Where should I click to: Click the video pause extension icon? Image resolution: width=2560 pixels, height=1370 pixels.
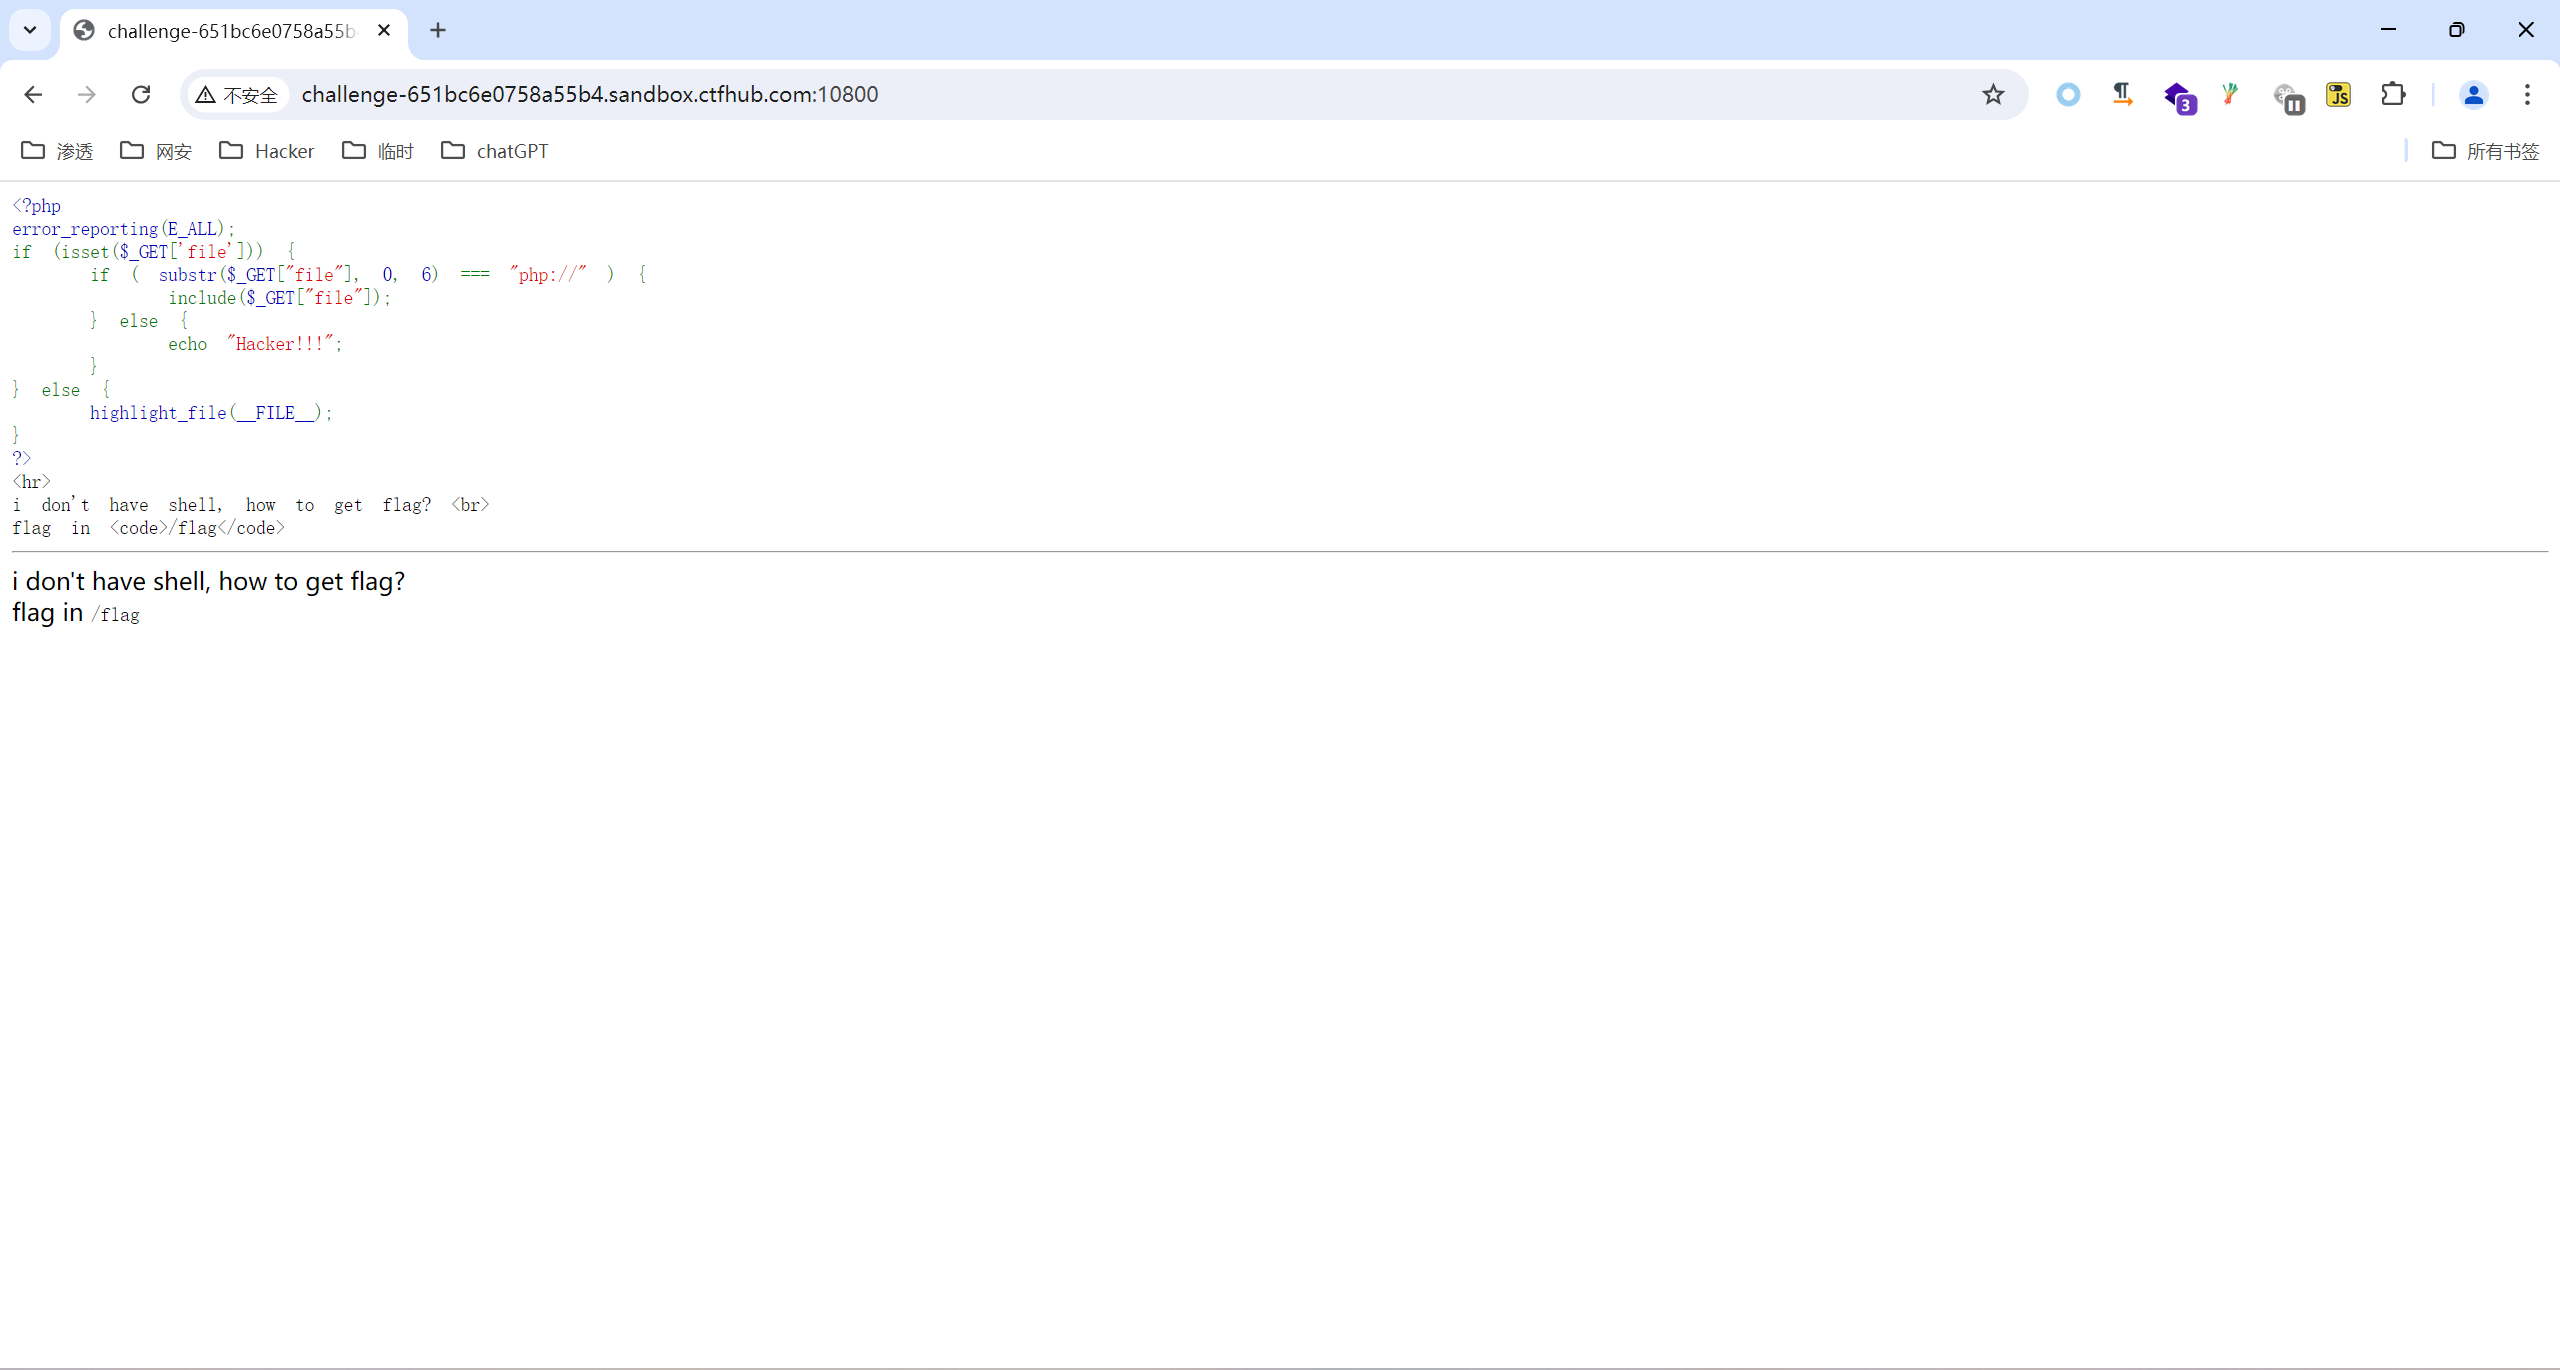tap(2289, 94)
